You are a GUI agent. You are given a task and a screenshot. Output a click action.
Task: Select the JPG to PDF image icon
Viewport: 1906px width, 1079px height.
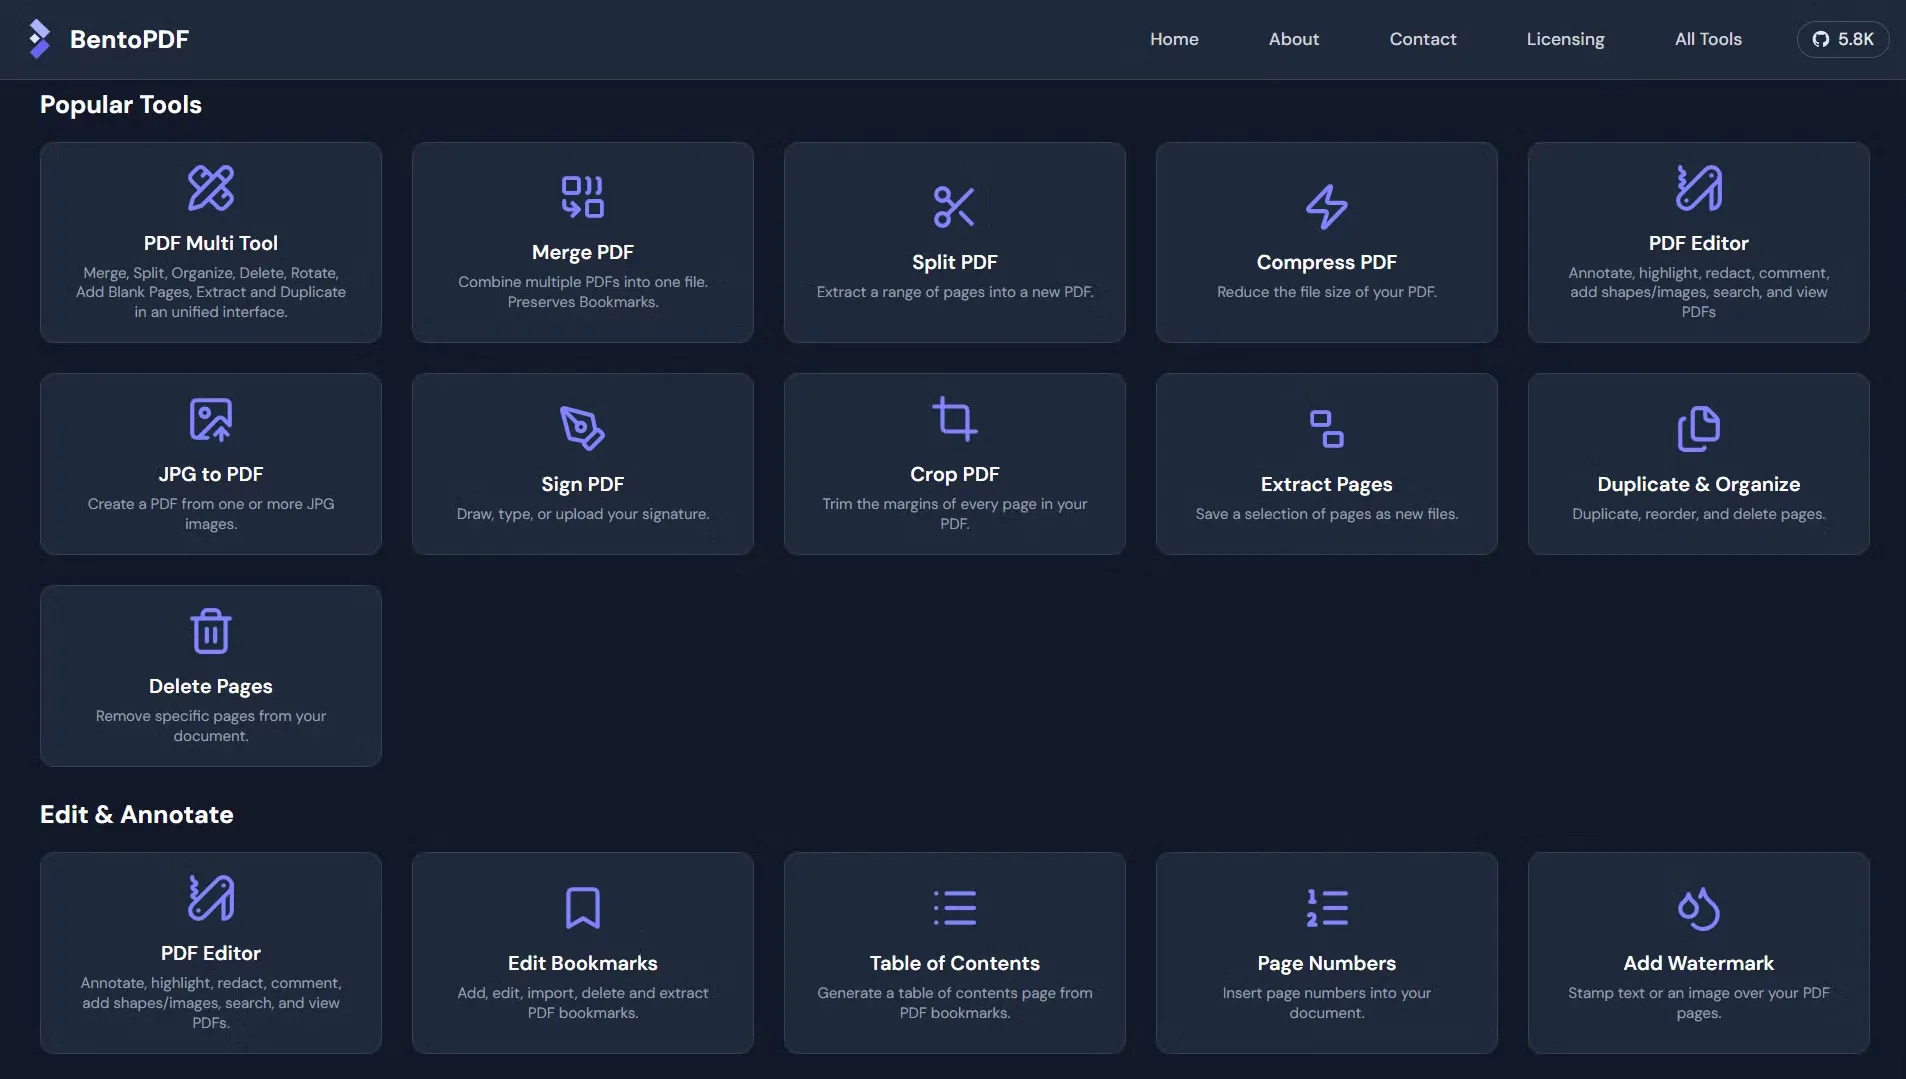[210, 419]
